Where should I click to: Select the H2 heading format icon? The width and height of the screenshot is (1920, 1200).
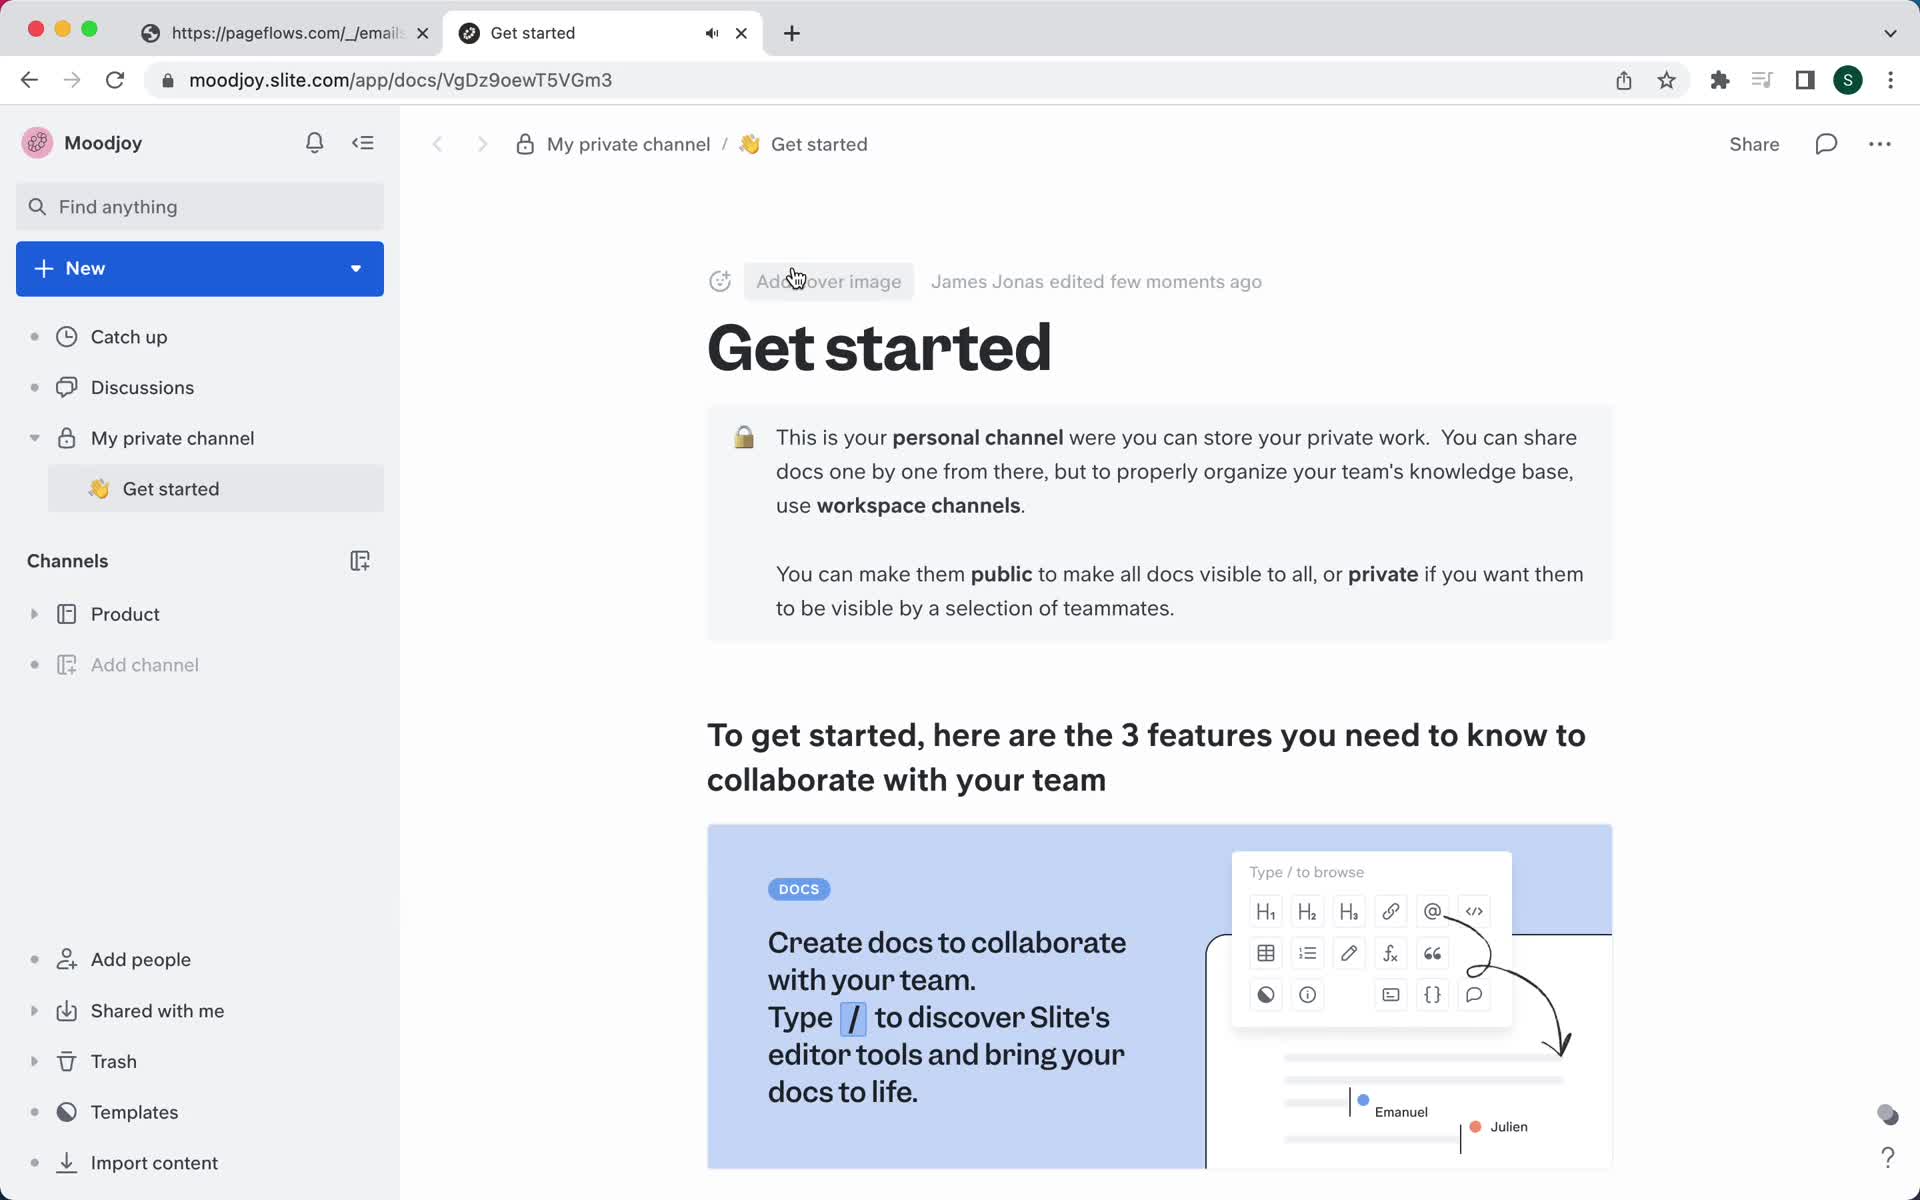(1306, 910)
